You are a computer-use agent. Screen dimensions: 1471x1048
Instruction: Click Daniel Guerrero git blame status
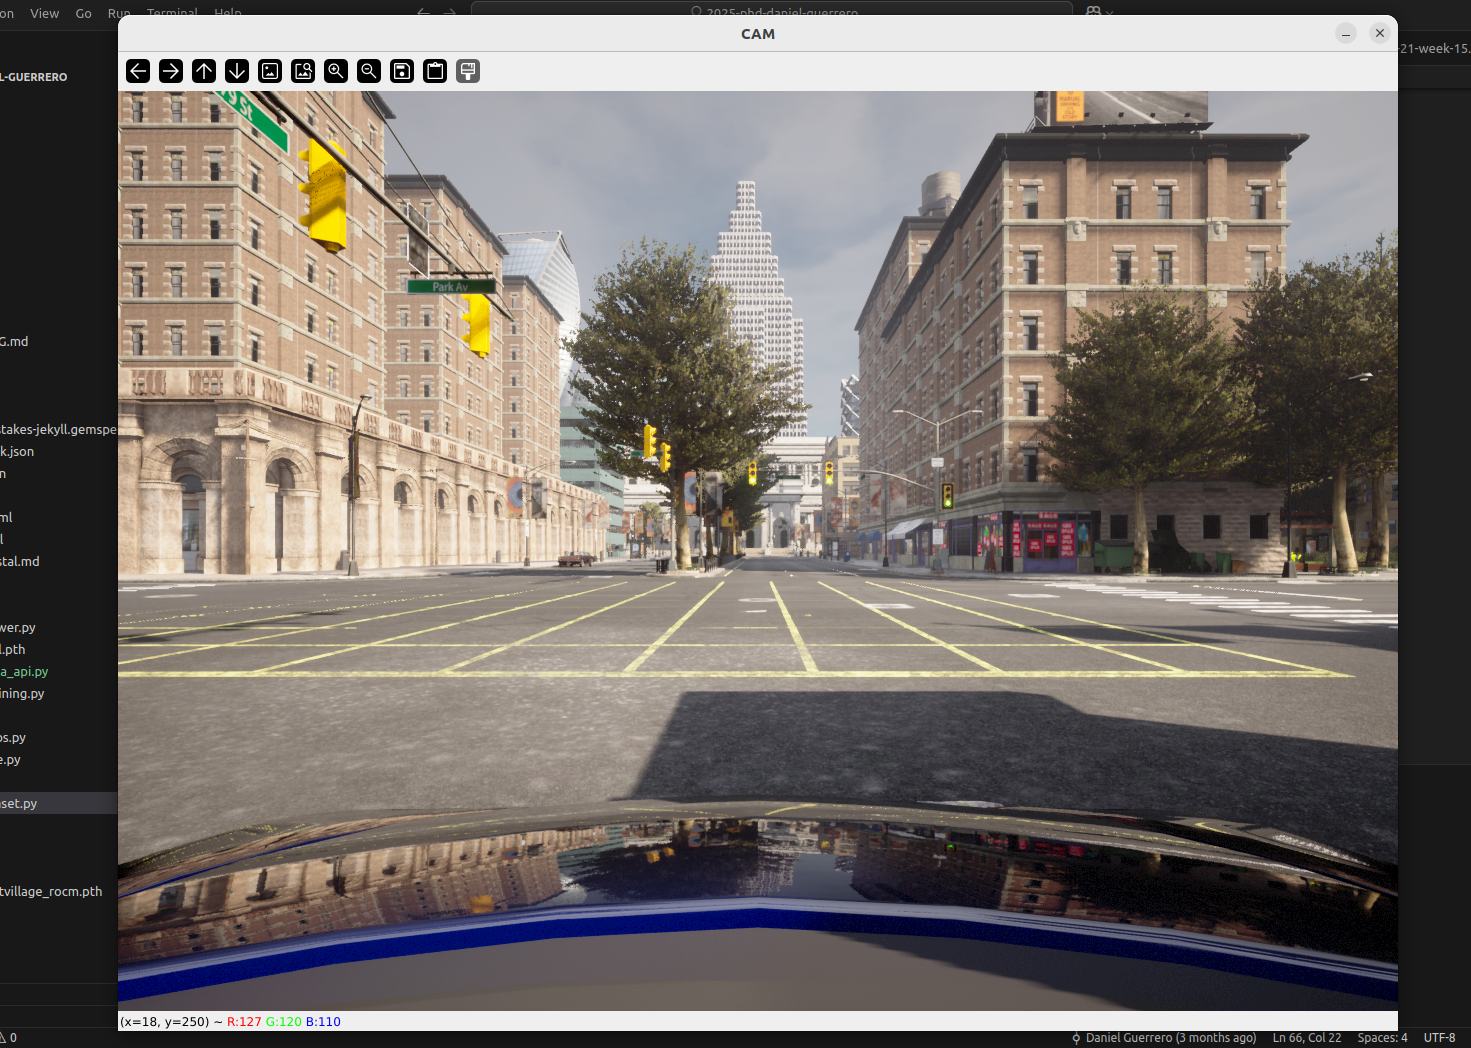point(1165,1038)
